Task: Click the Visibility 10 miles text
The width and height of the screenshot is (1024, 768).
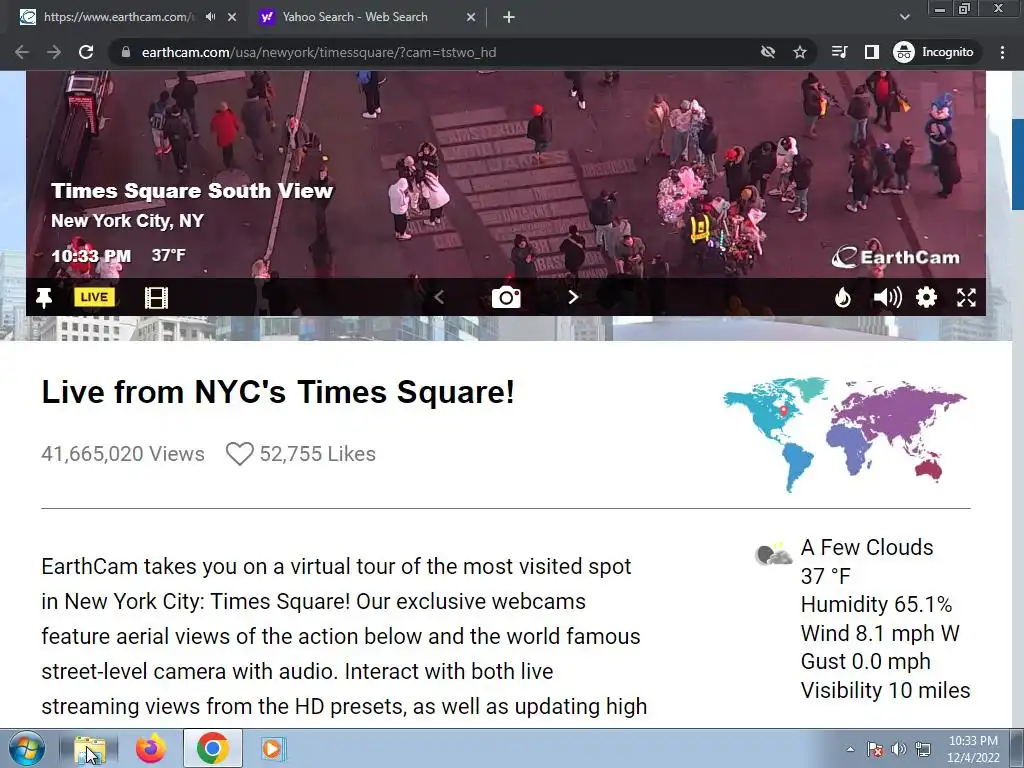Action: coord(886,690)
